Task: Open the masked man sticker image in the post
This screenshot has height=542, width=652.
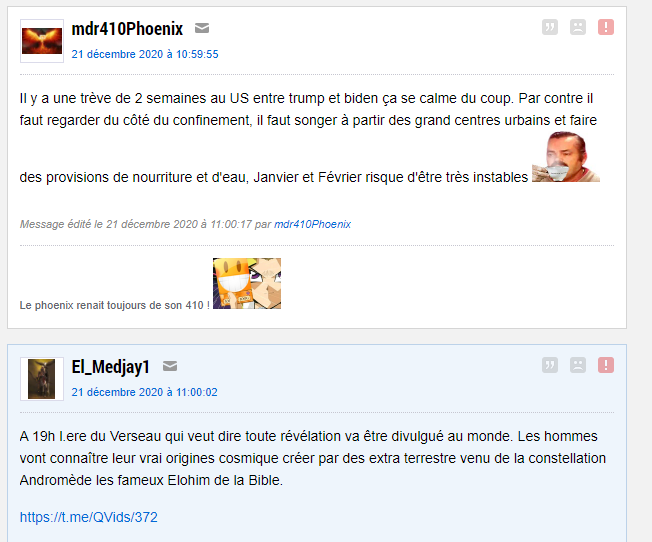Action: (x=566, y=157)
